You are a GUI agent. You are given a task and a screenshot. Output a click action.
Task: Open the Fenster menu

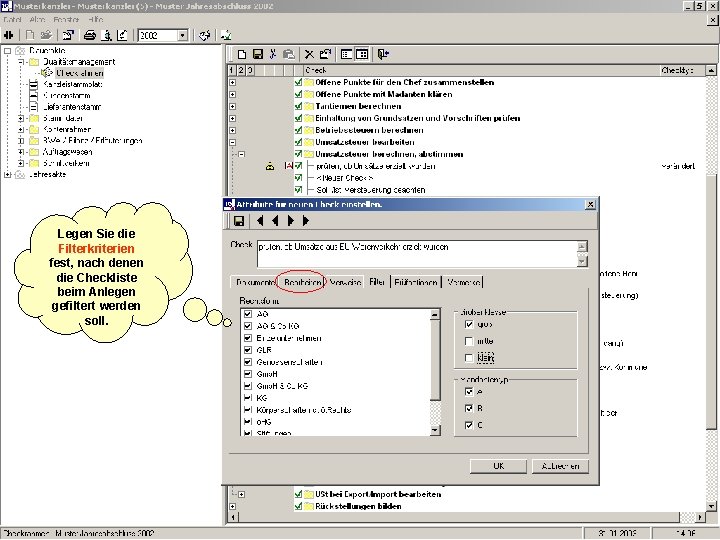(66, 20)
